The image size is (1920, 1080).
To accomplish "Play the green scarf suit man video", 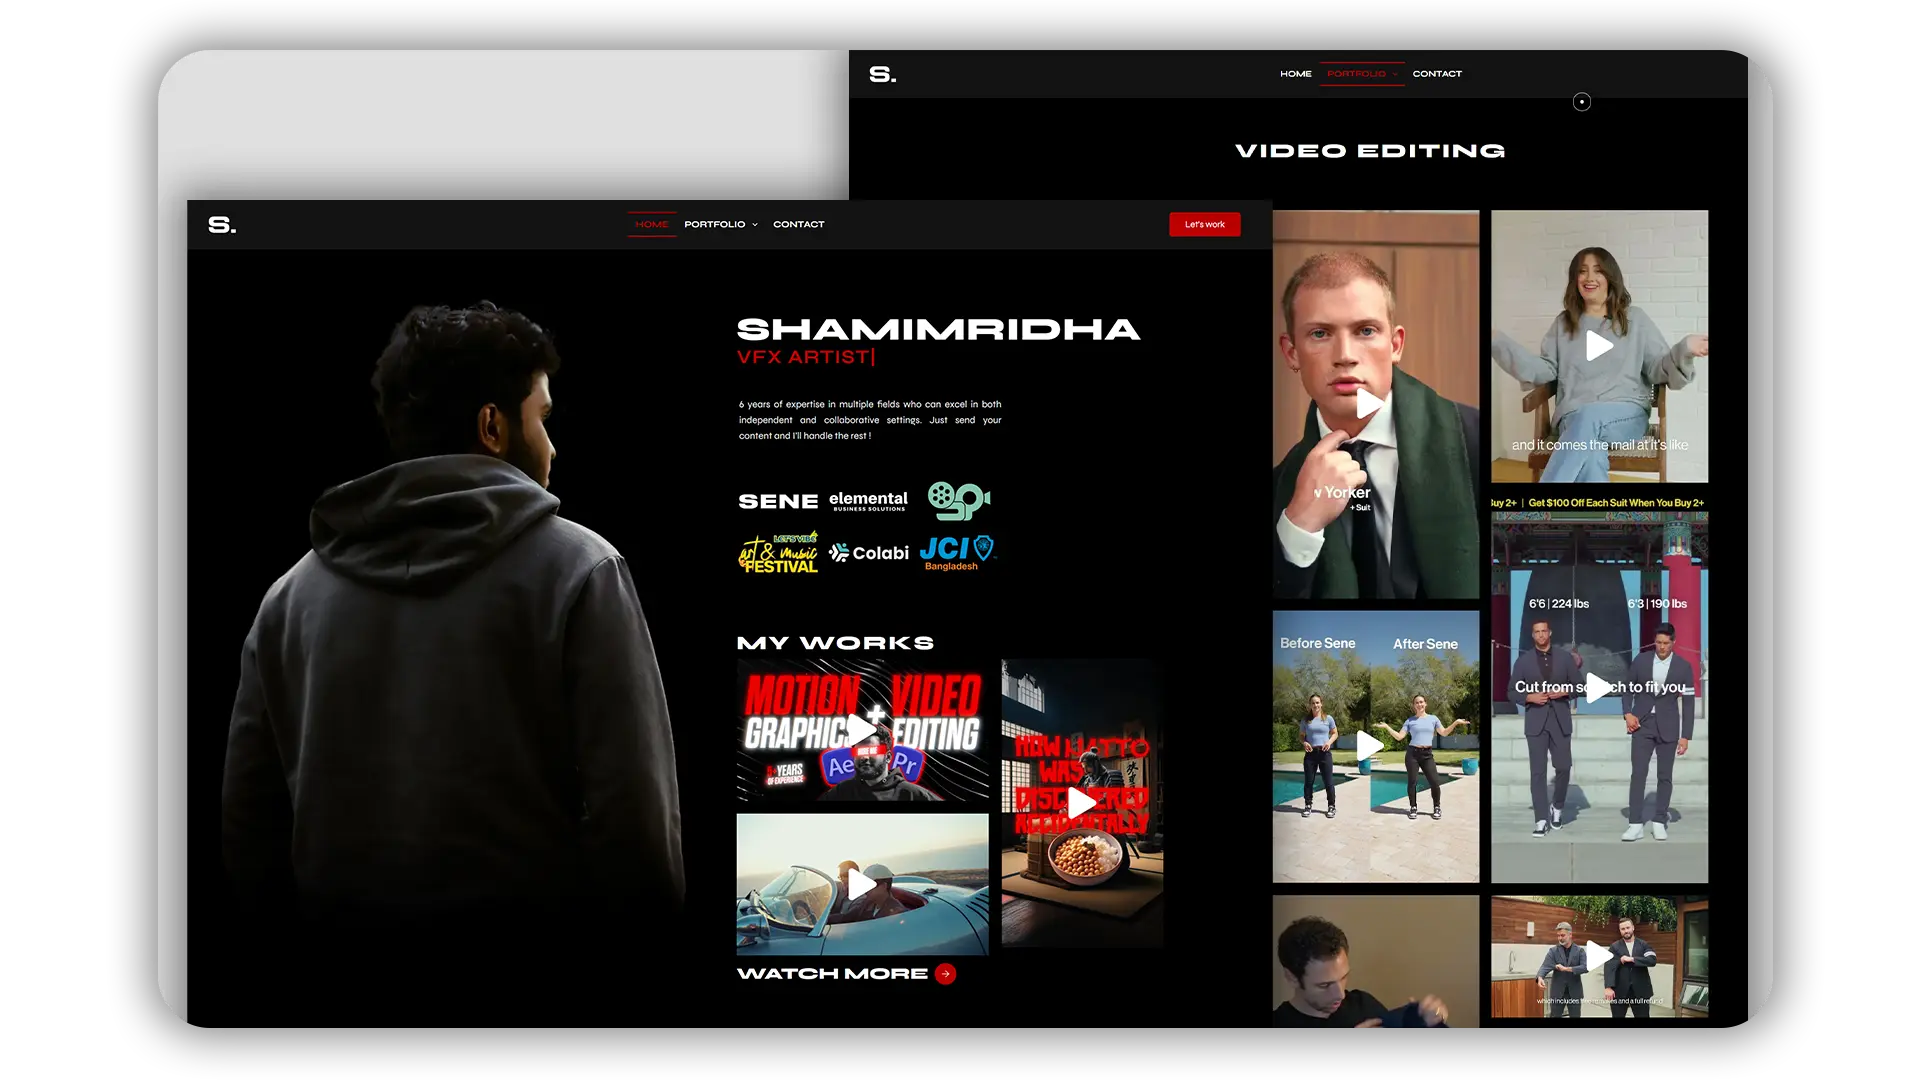I will click(1369, 405).
